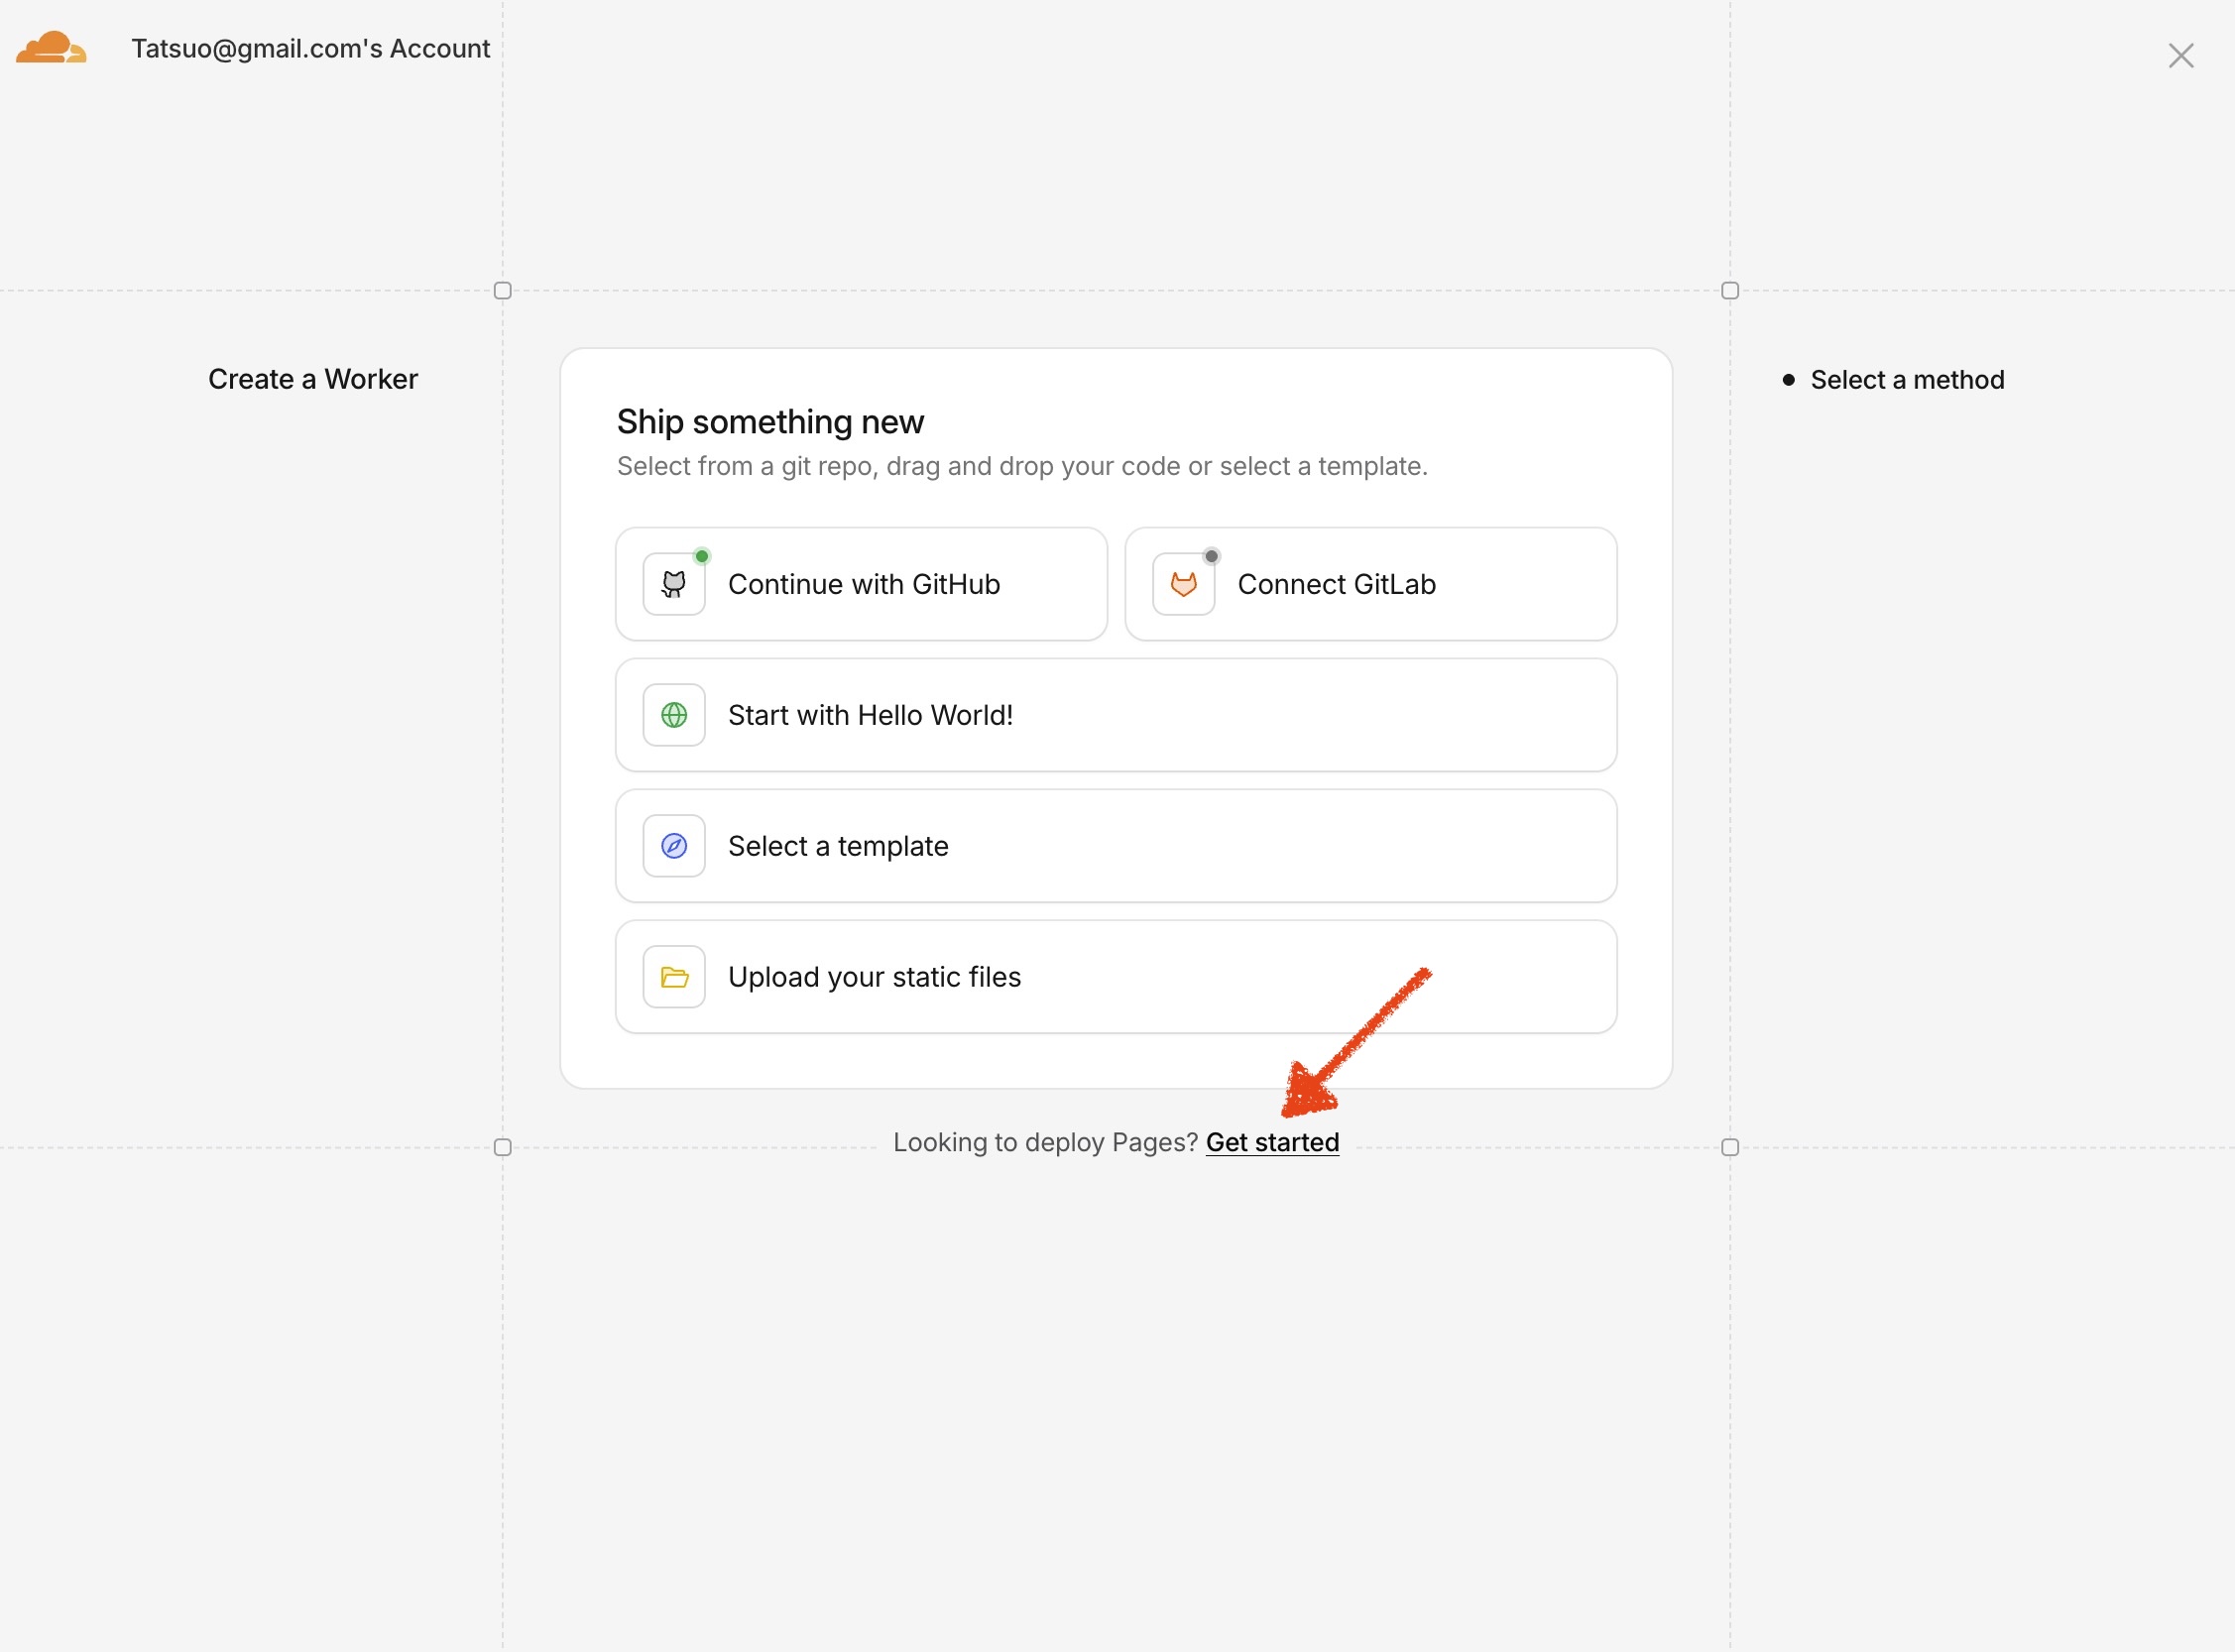2235x1652 pixels.
Task: Click the yellow folder icon
Action: point(674,977)
